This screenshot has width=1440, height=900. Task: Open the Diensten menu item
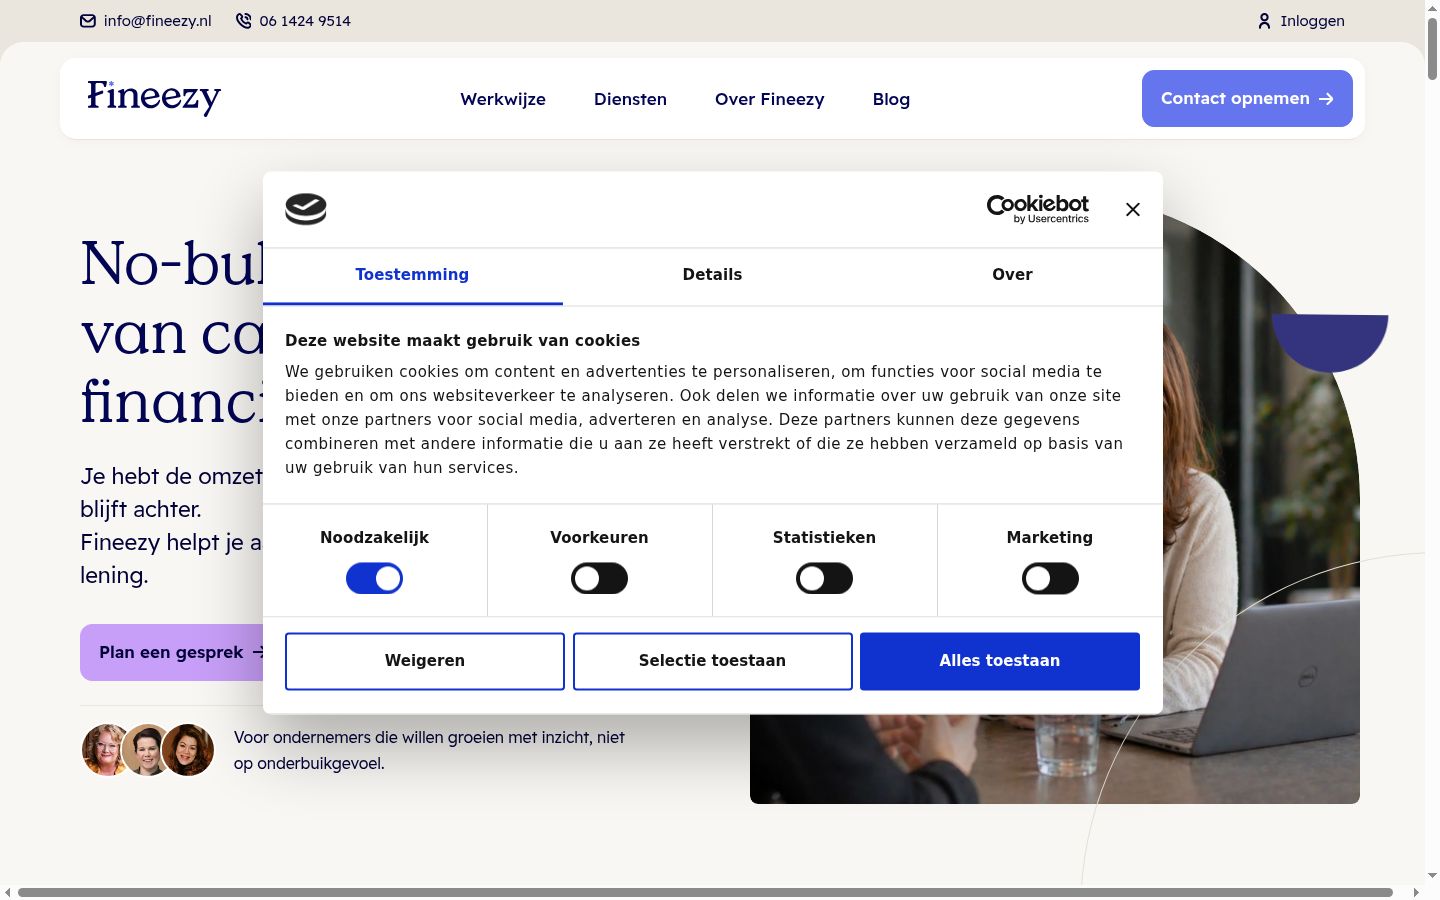(630, 99)
